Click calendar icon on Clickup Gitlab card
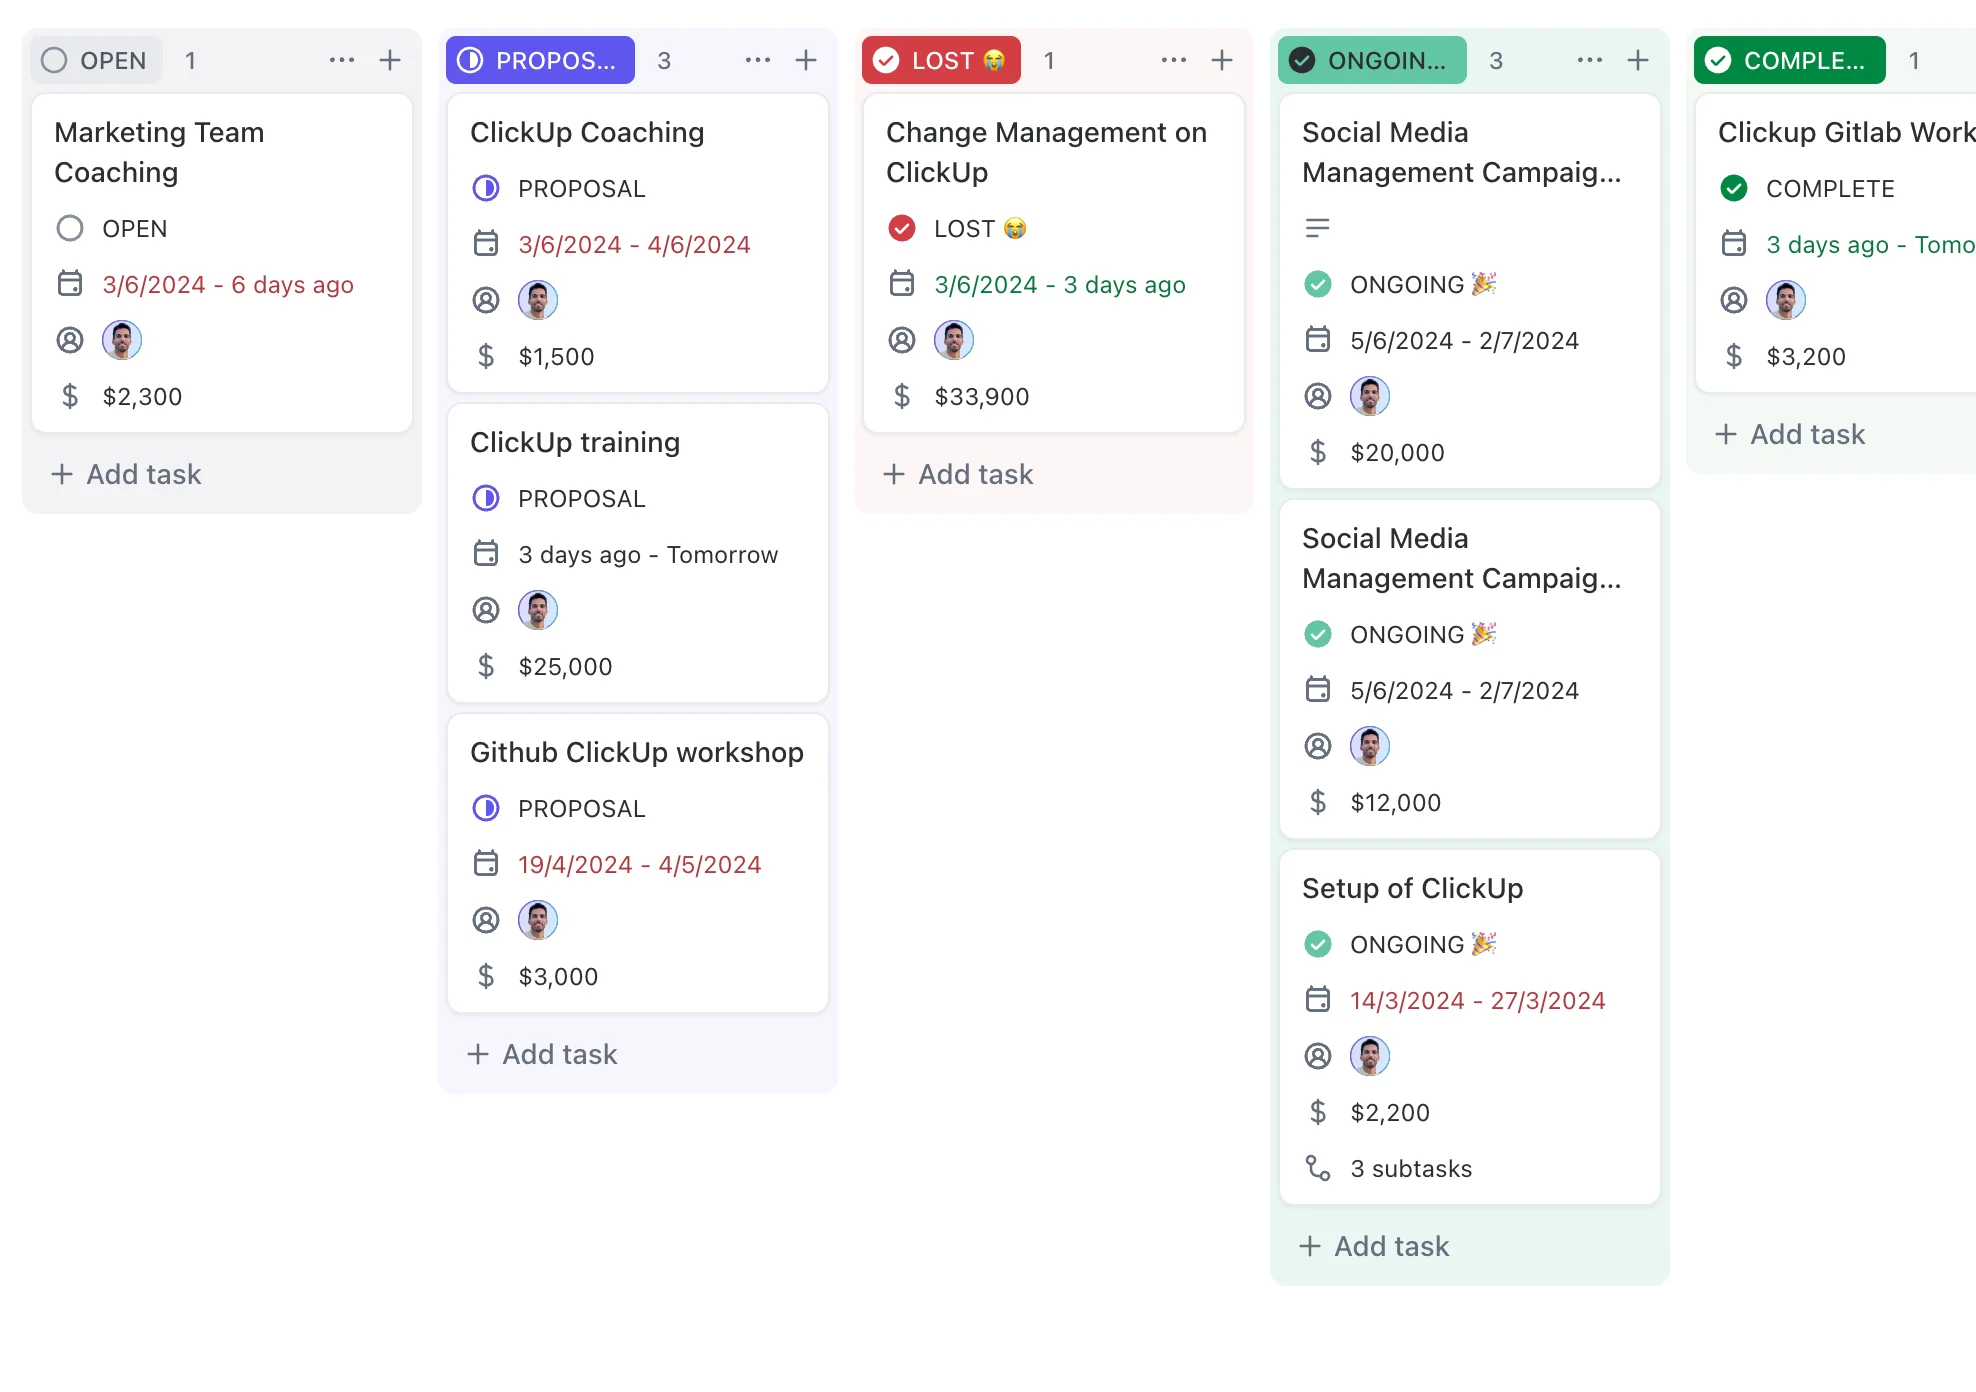This screenshot has width=1976, height=1392. pos(1734,244)
